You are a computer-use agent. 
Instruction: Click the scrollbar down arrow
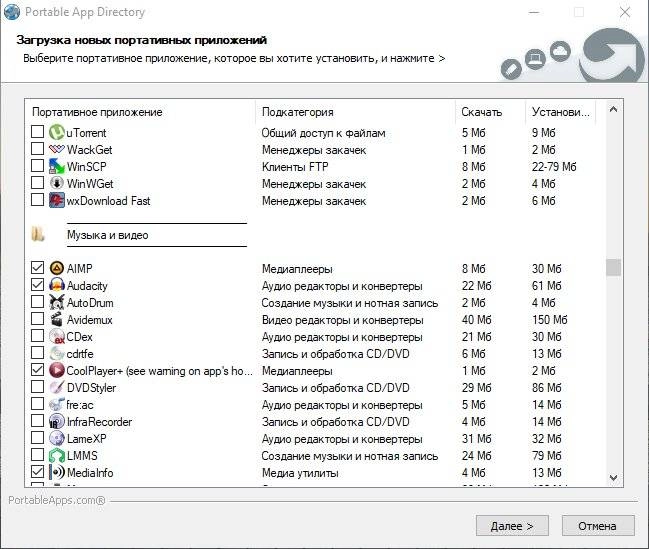pyautogui.click(x=613, y=477)
